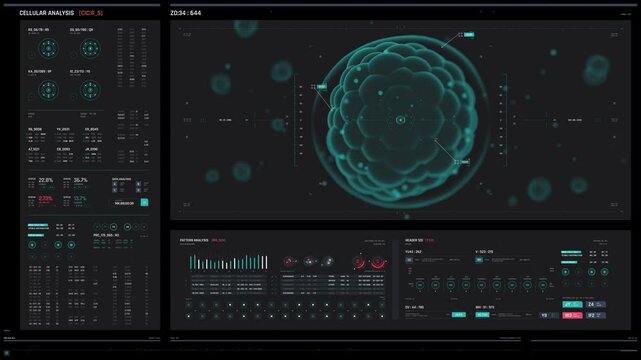Click the CELLULAR ANALYSIS panel title
This screenshot has height=360, width=641.
point(47,13)
